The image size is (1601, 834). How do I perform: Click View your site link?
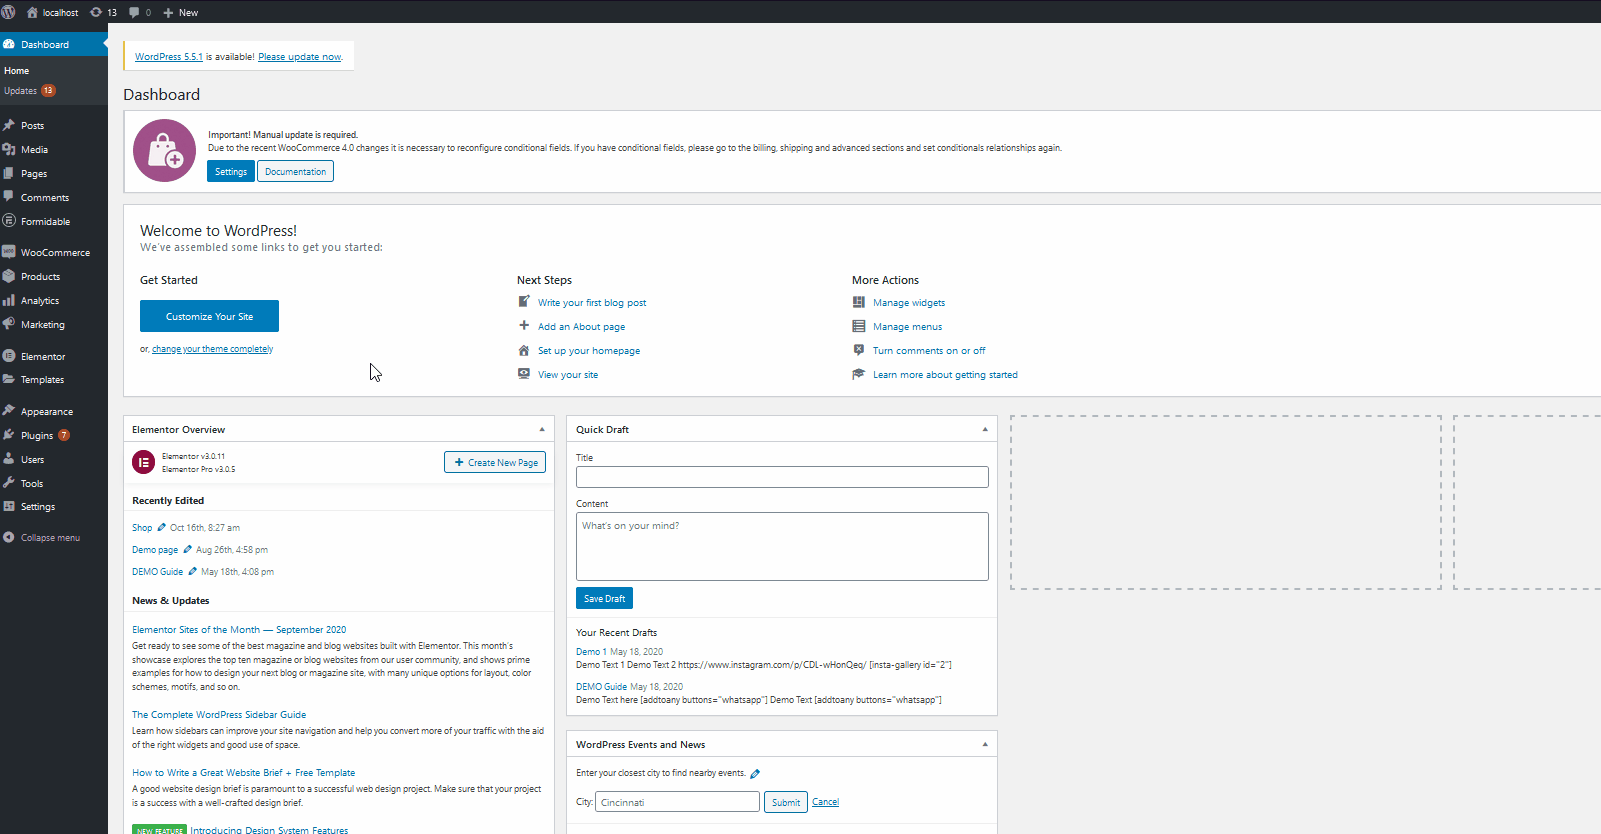point(568,375)
